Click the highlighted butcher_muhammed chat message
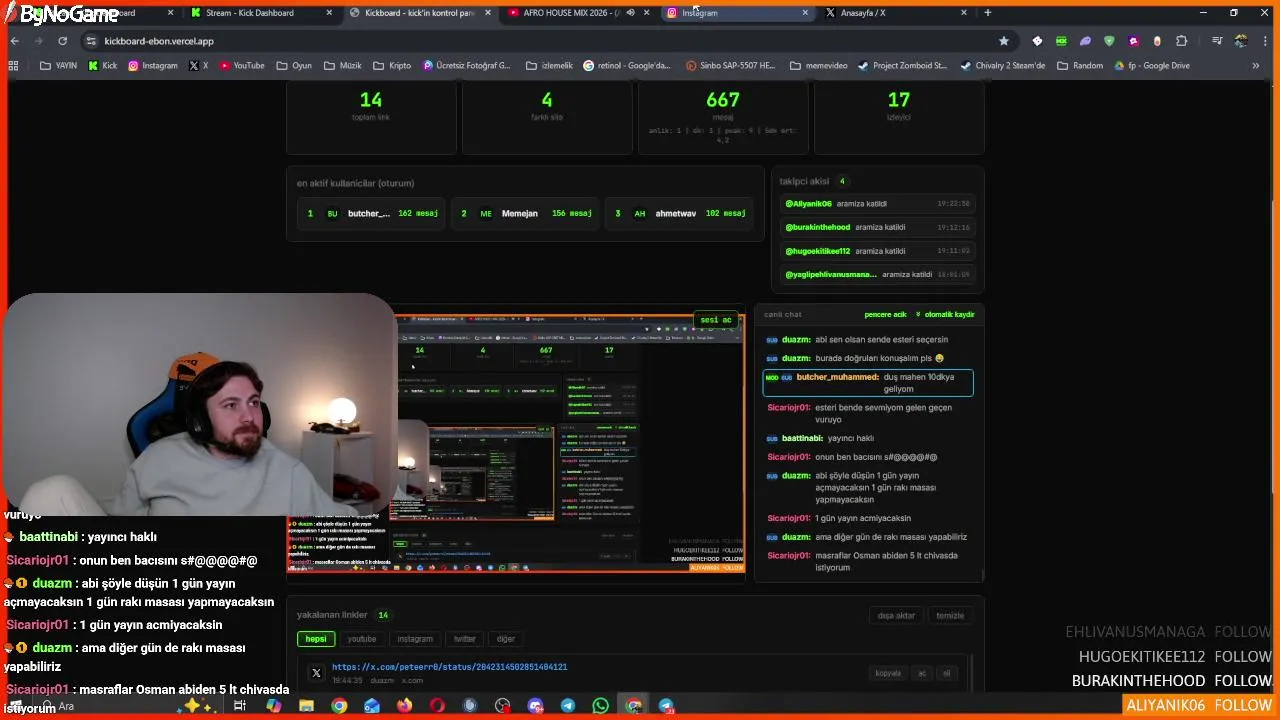 coord(868,383)
